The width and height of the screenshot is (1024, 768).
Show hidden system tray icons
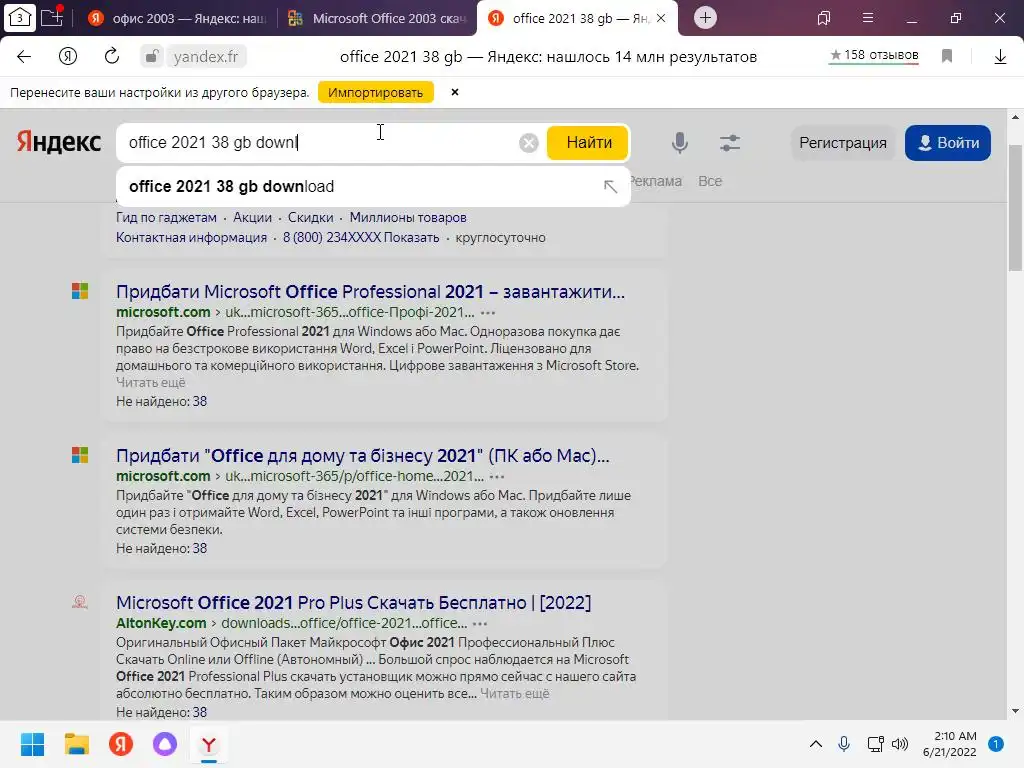pos(816,744)
